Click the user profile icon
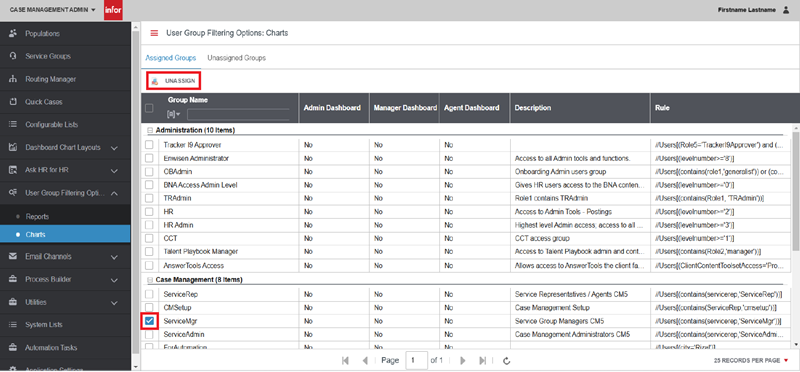The height and width of the screenshot is (372, 800). pos(786,10)
